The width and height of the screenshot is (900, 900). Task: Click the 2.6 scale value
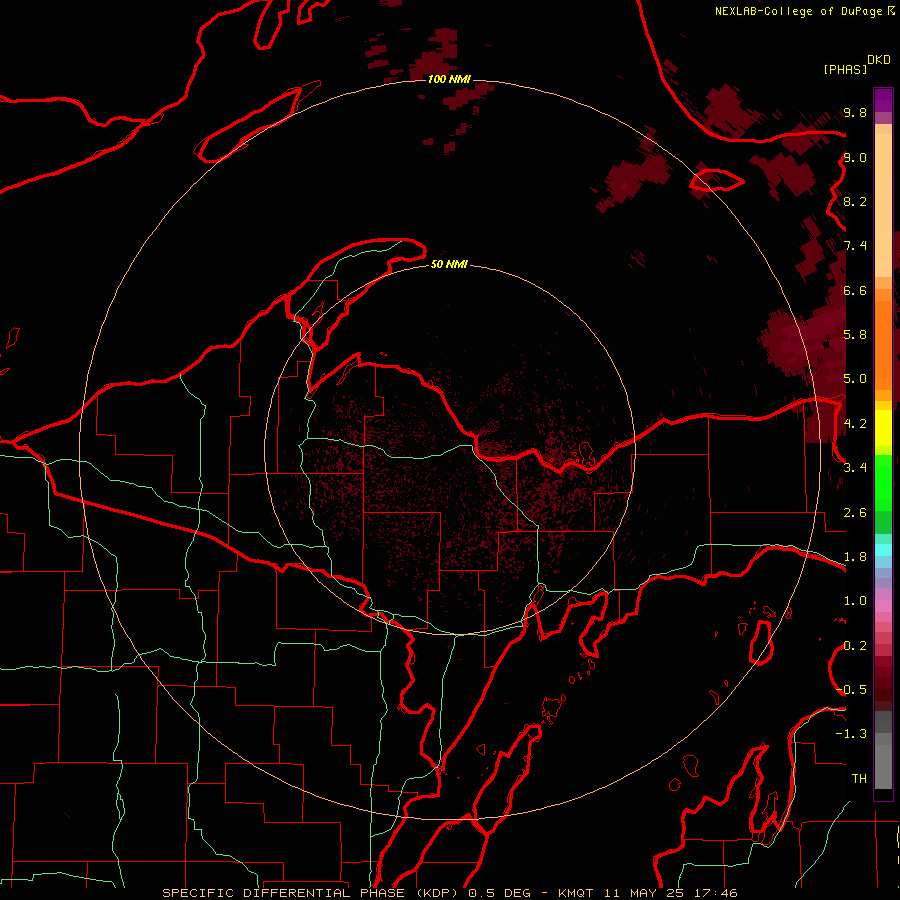point(855,513)
